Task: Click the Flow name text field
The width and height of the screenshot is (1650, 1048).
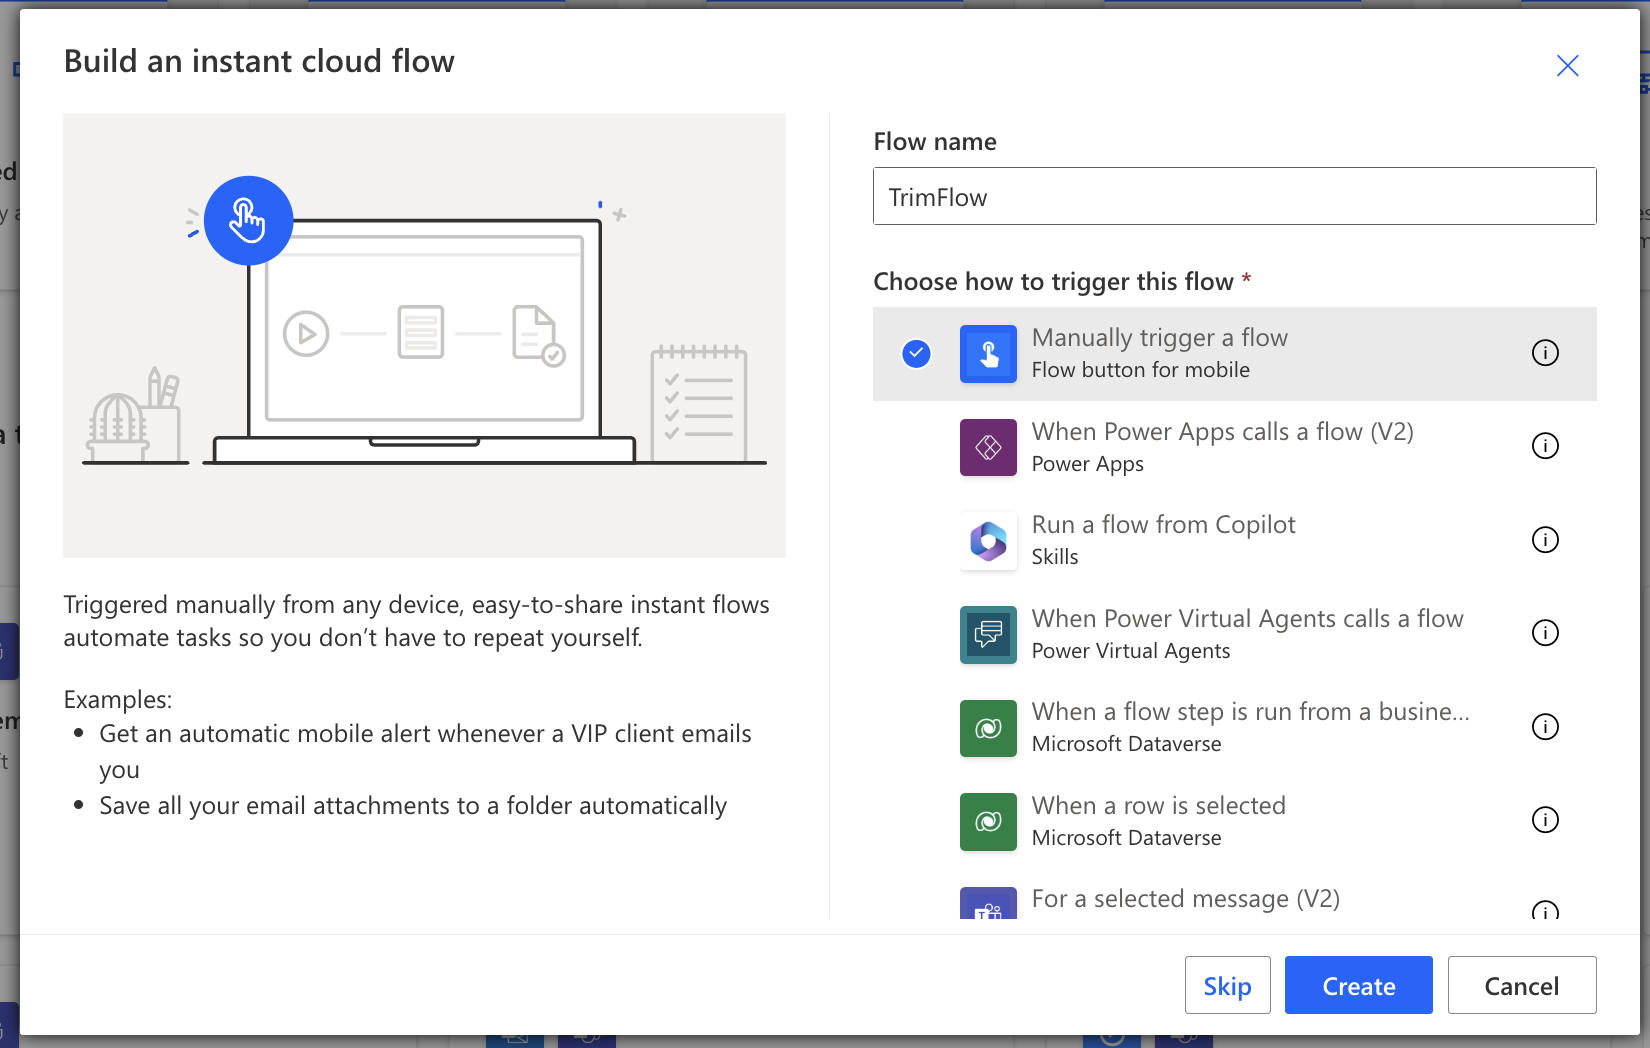Action: (x=1234, y=197)
